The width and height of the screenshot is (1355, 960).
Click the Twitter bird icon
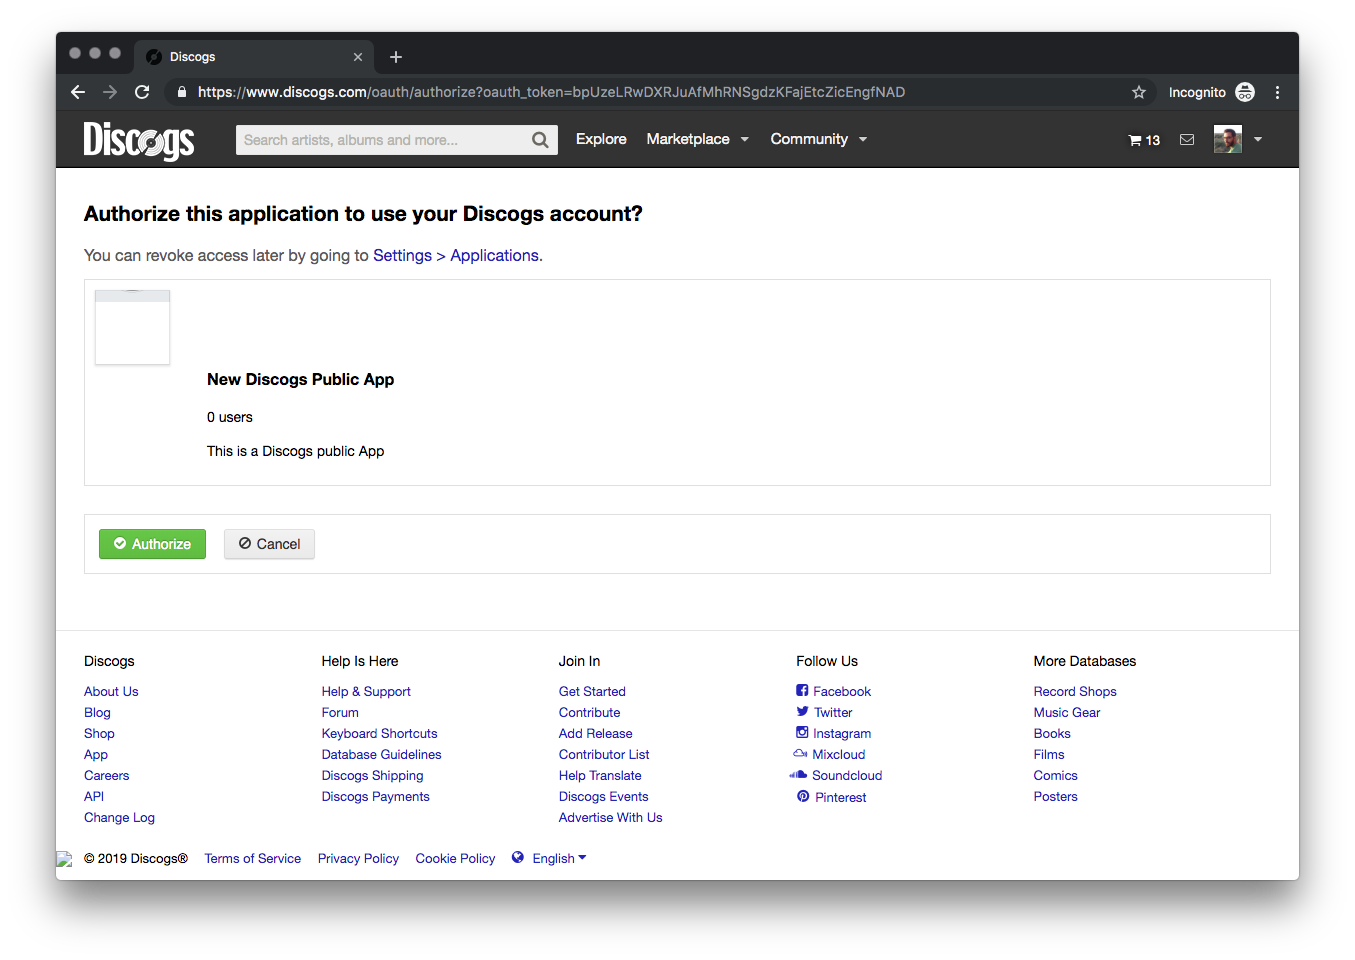802,711
